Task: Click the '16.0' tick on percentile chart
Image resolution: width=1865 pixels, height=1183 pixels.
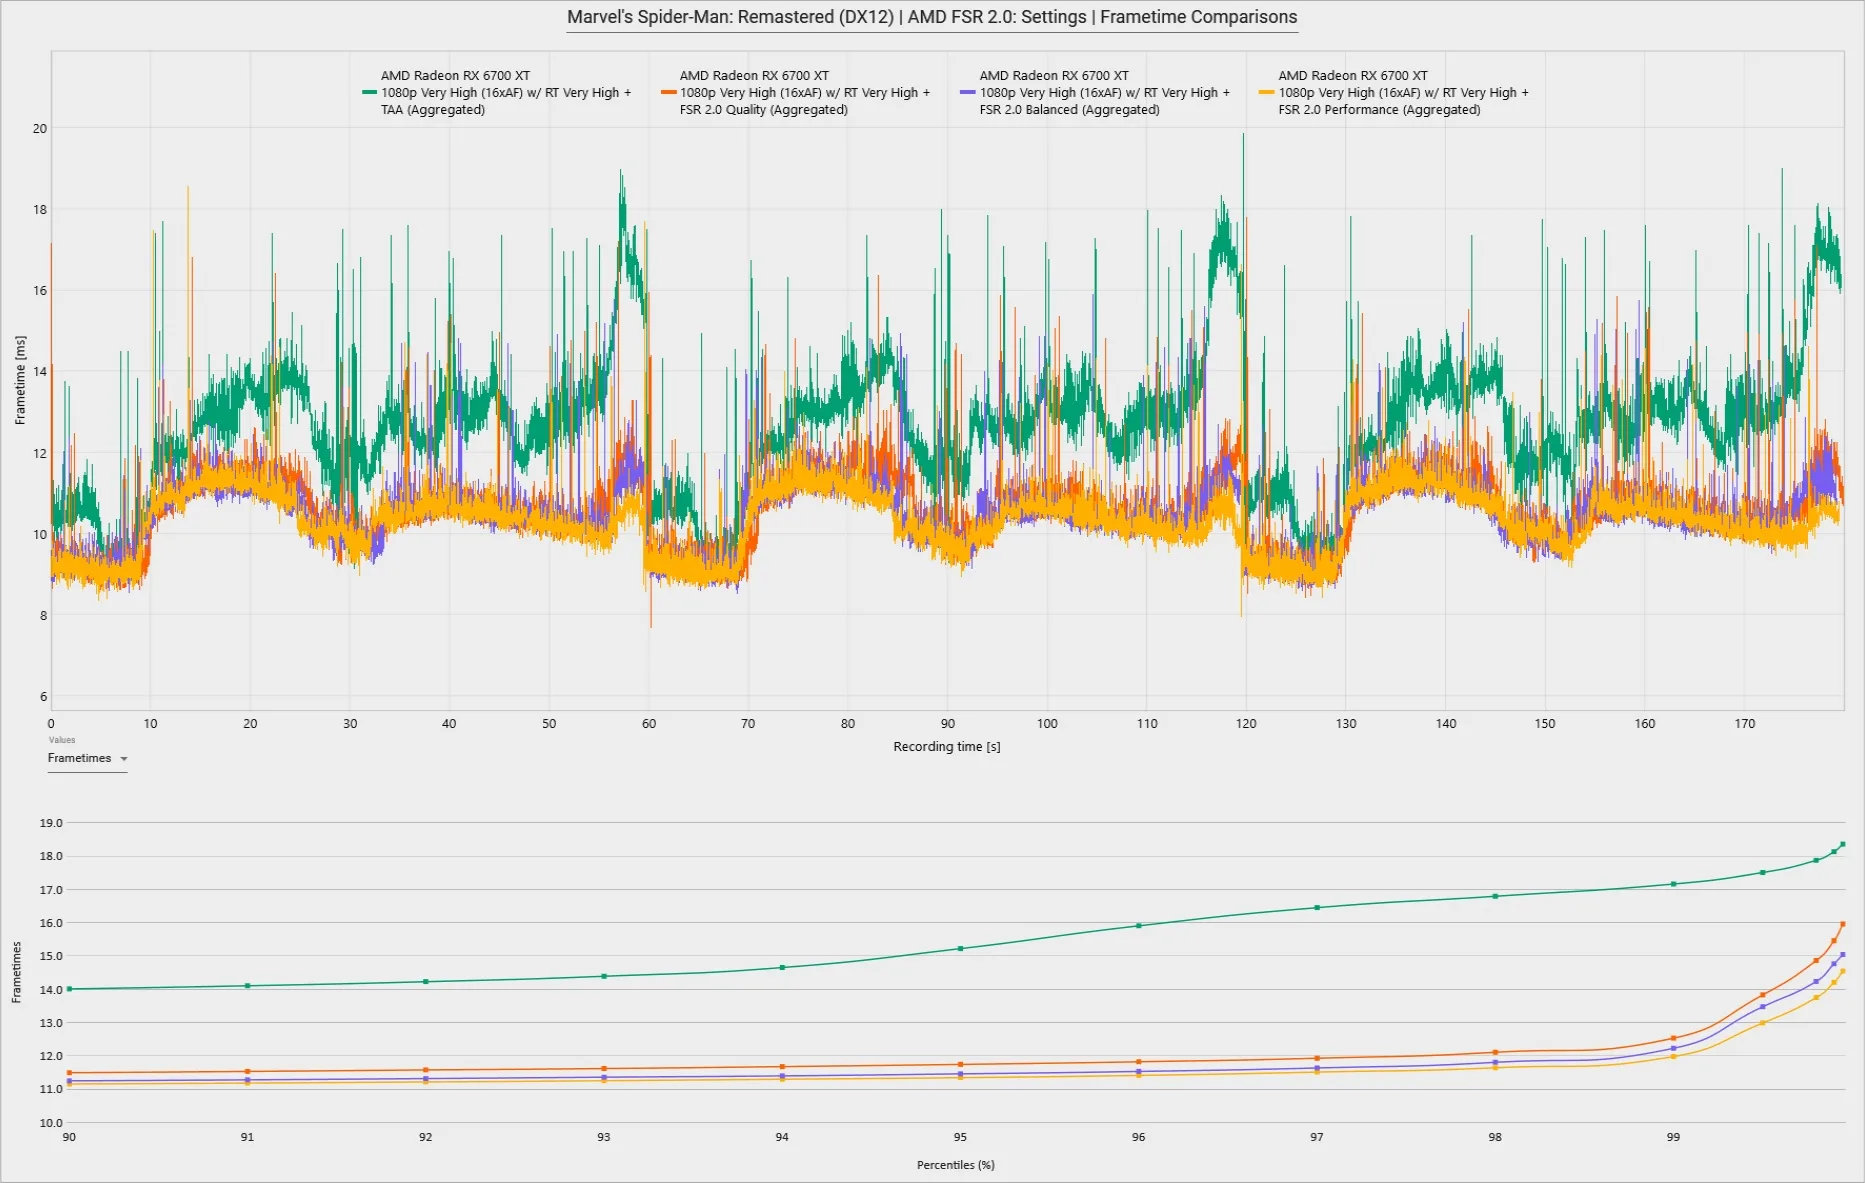Action: 51,923
